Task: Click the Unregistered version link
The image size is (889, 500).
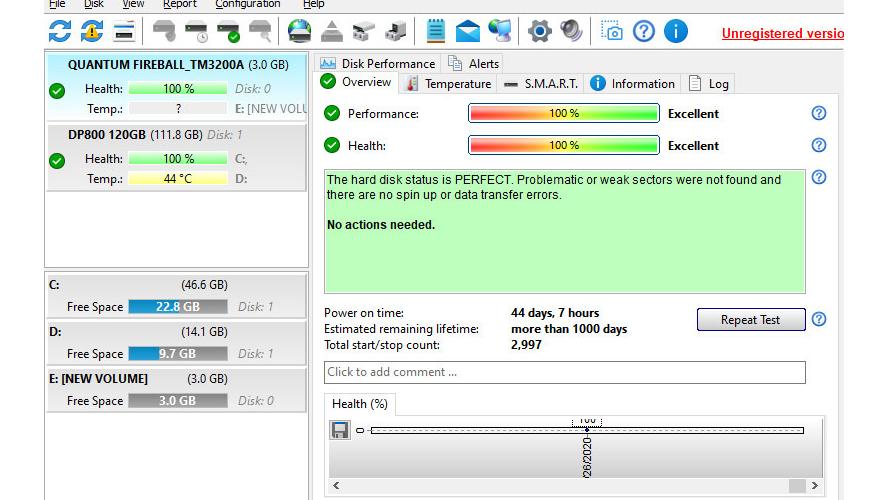Action: pyautogui.click(x=782, y=33)
